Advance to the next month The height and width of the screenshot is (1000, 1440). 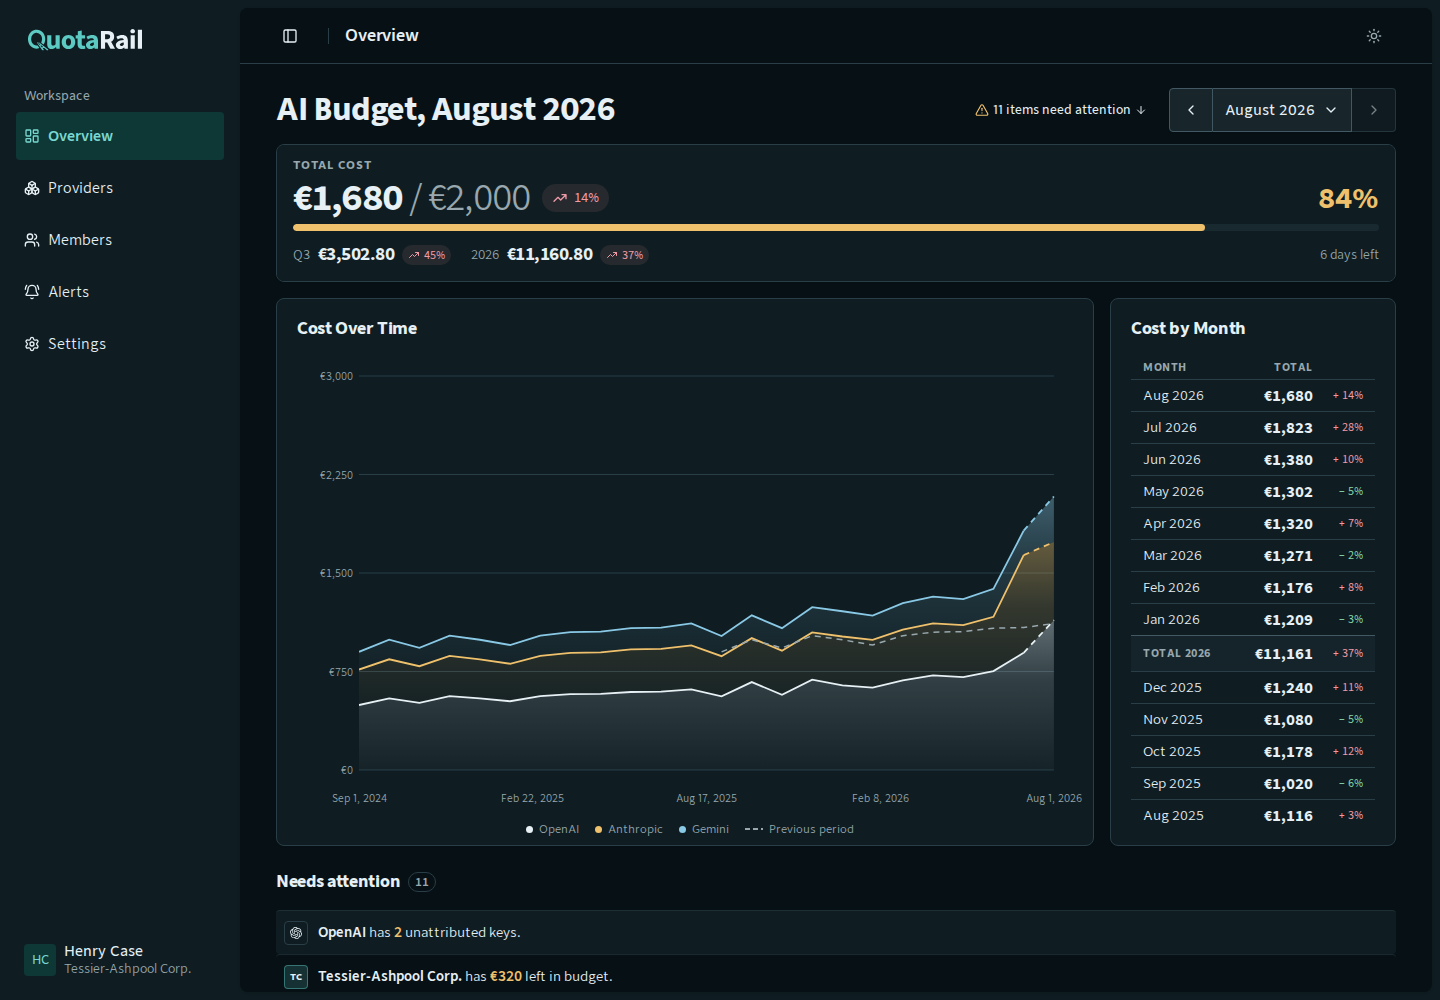pos(1374,110)
